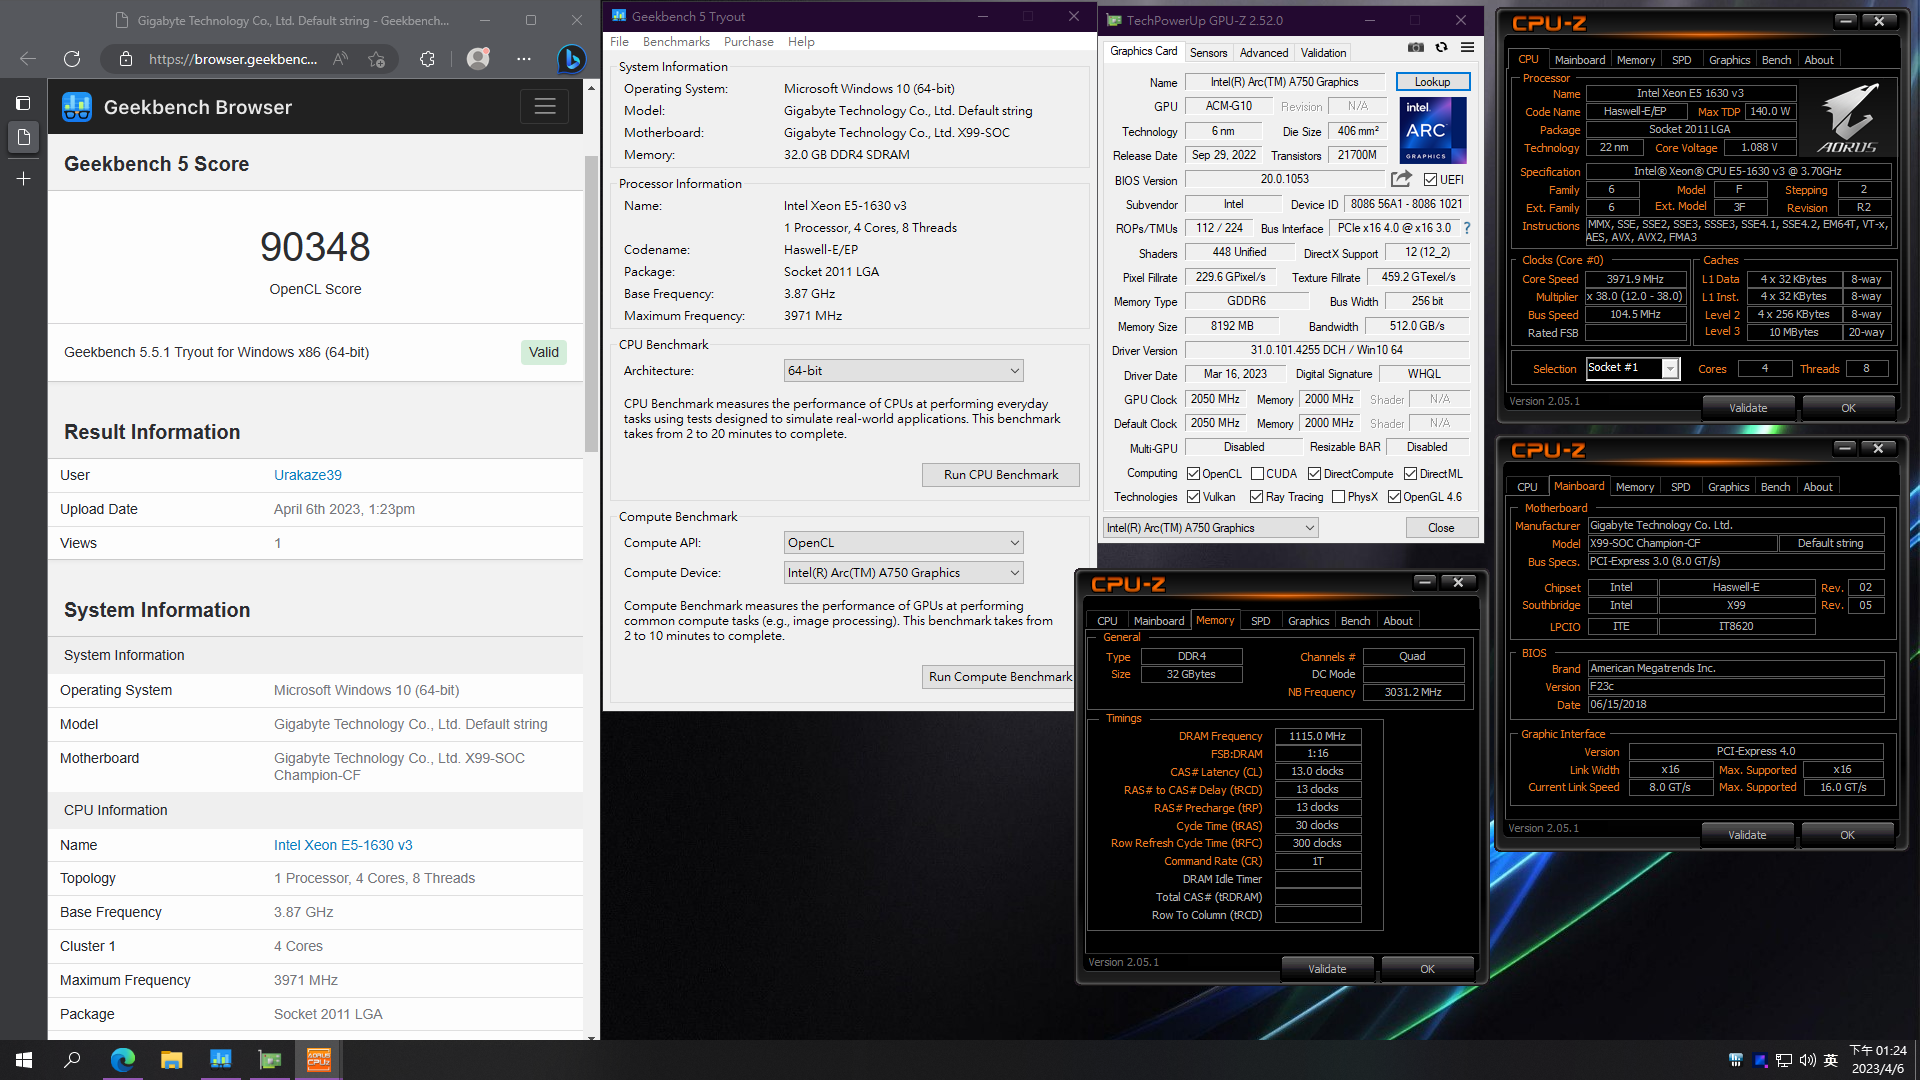1920x1080 pixels.
Task: Click Validate in CPU-Z Memory window
Action: pyautogui.click(x=1327, y=969)
